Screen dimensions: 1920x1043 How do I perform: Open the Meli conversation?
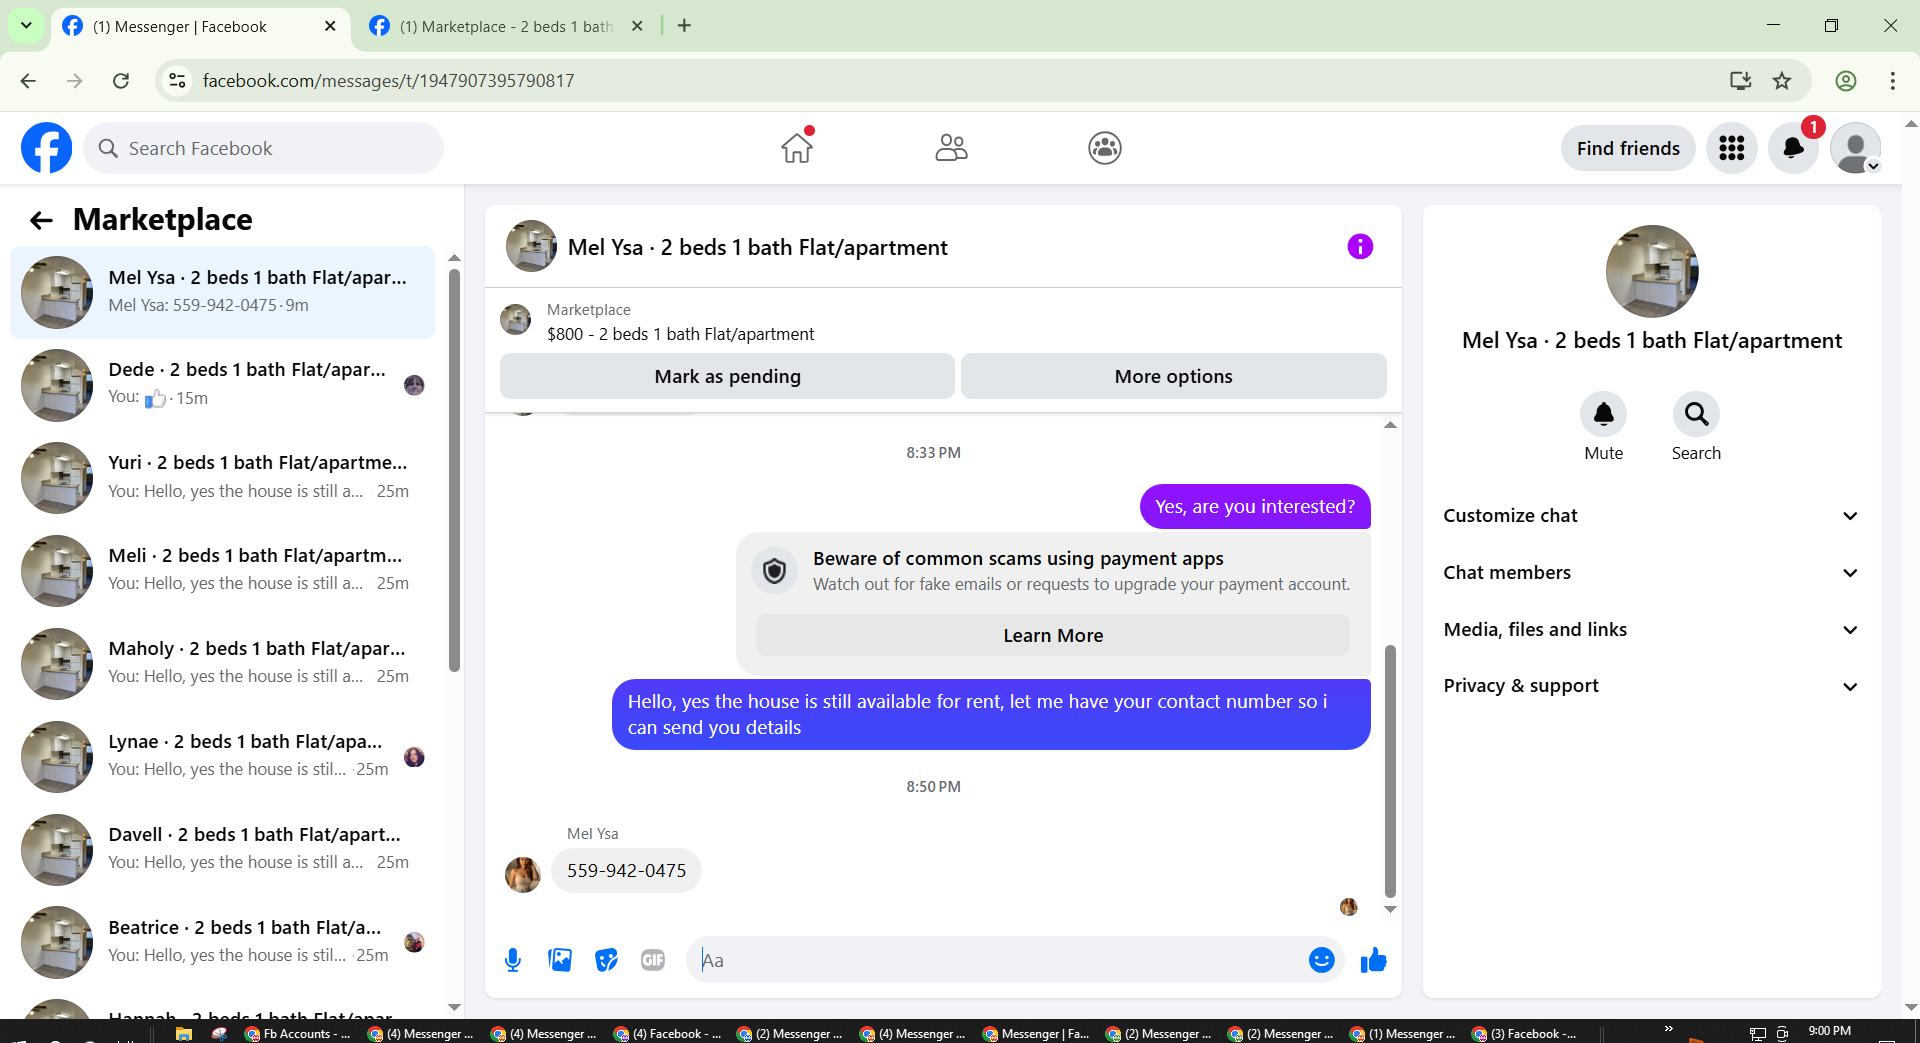pyautogui.click(x=222, y=571)
